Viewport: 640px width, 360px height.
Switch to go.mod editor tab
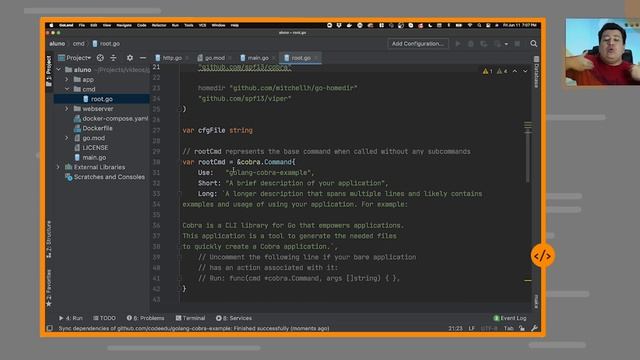(x=214, y=58)
